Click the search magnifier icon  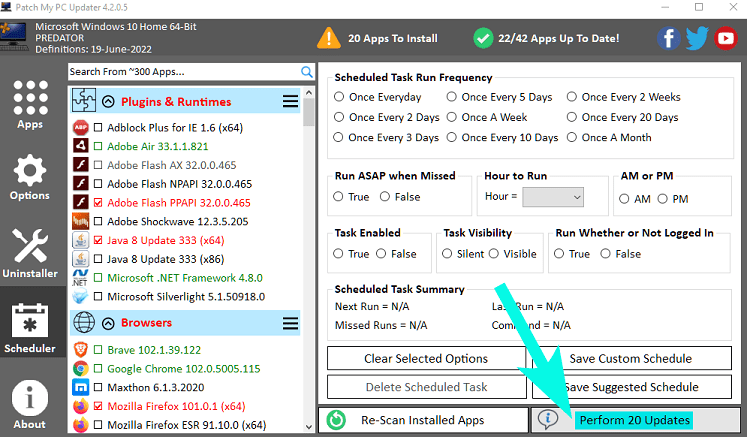click(x=307, y=72)
